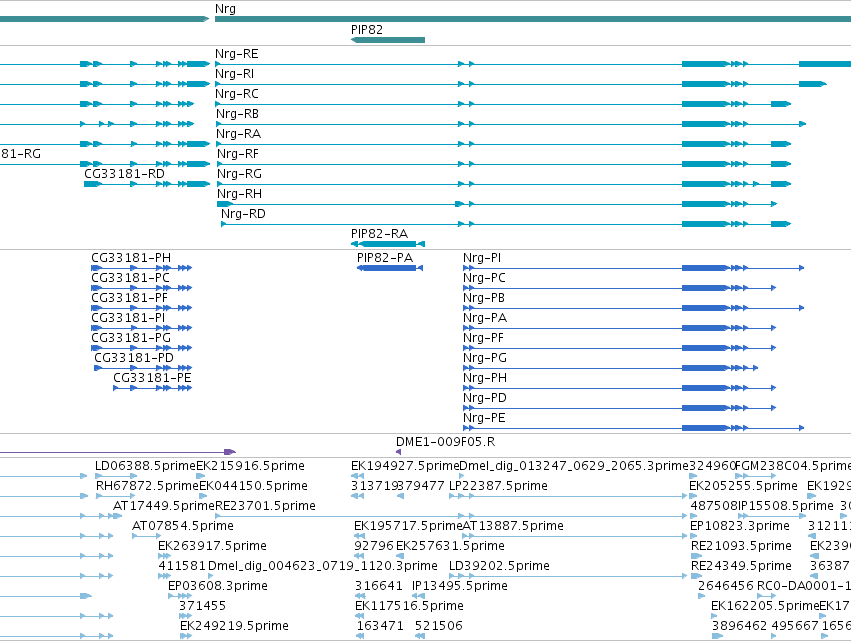Click the Nrg-PI protein label
The width and height of the screenshot is (851, 641).
pyautogui.click(x=482, y=258)
